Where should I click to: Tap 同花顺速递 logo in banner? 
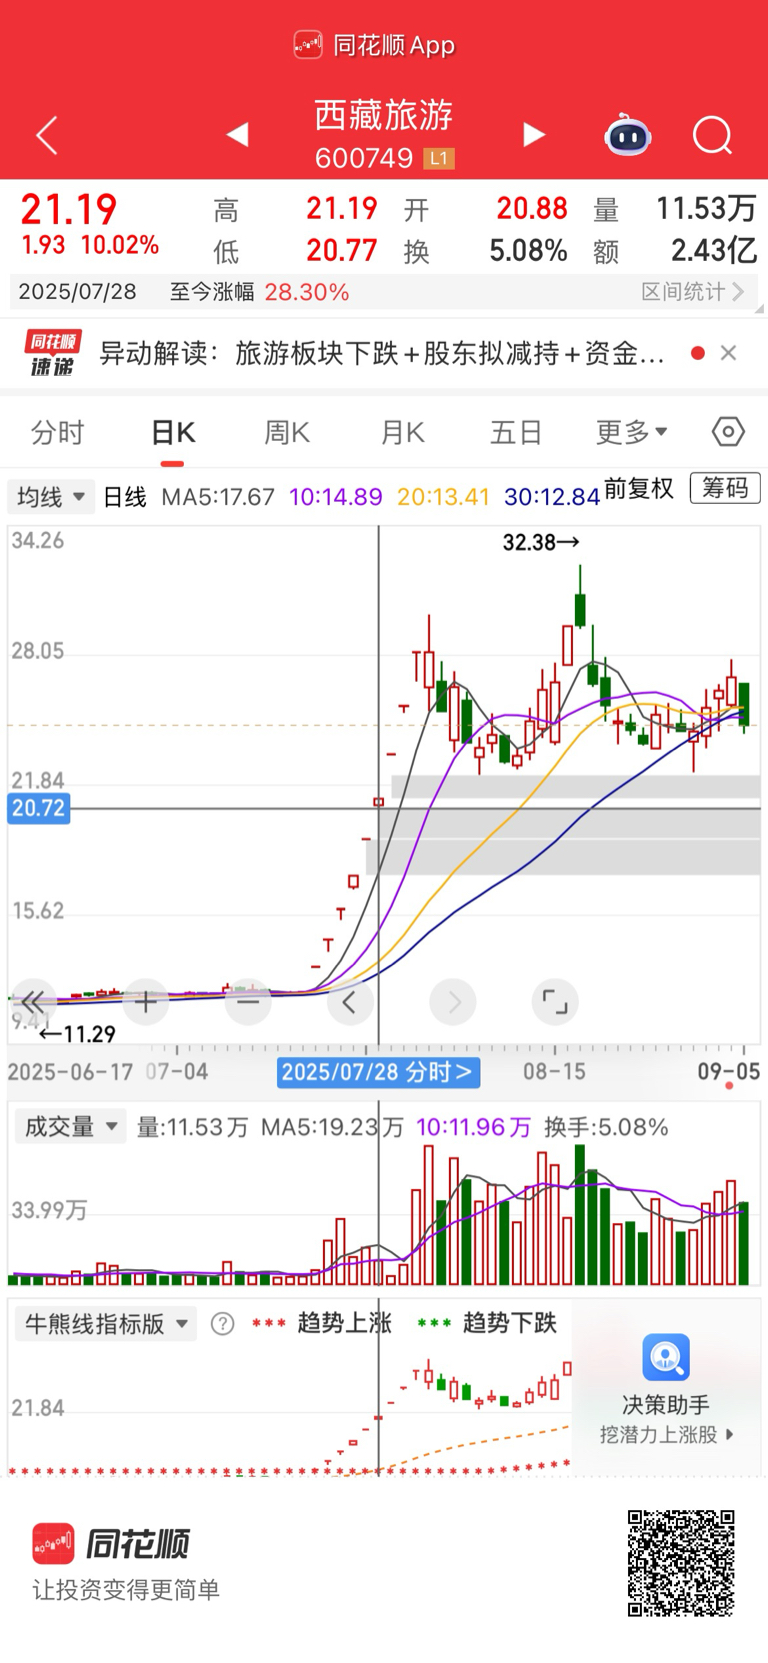coord(51,353)
